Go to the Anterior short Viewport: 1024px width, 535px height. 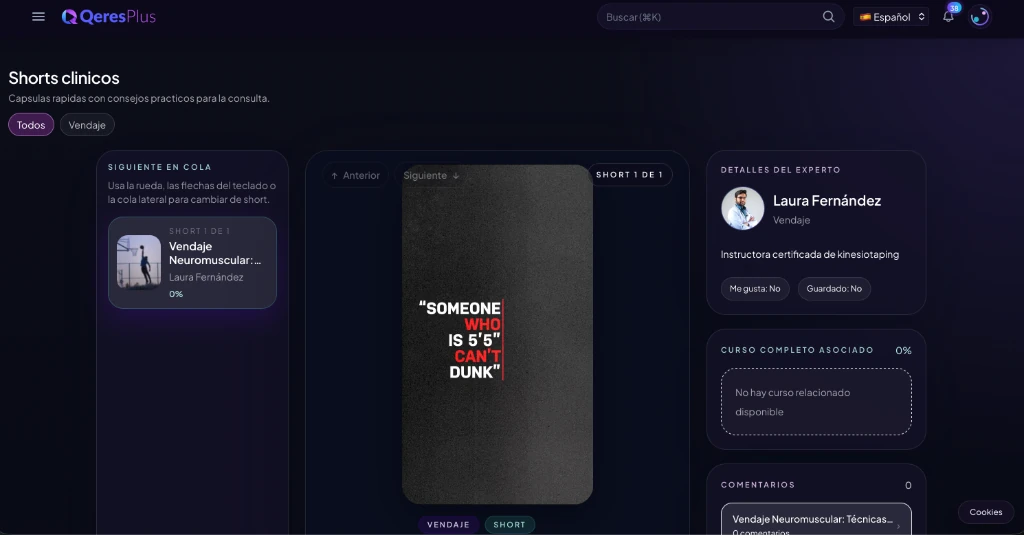[356, 175]
